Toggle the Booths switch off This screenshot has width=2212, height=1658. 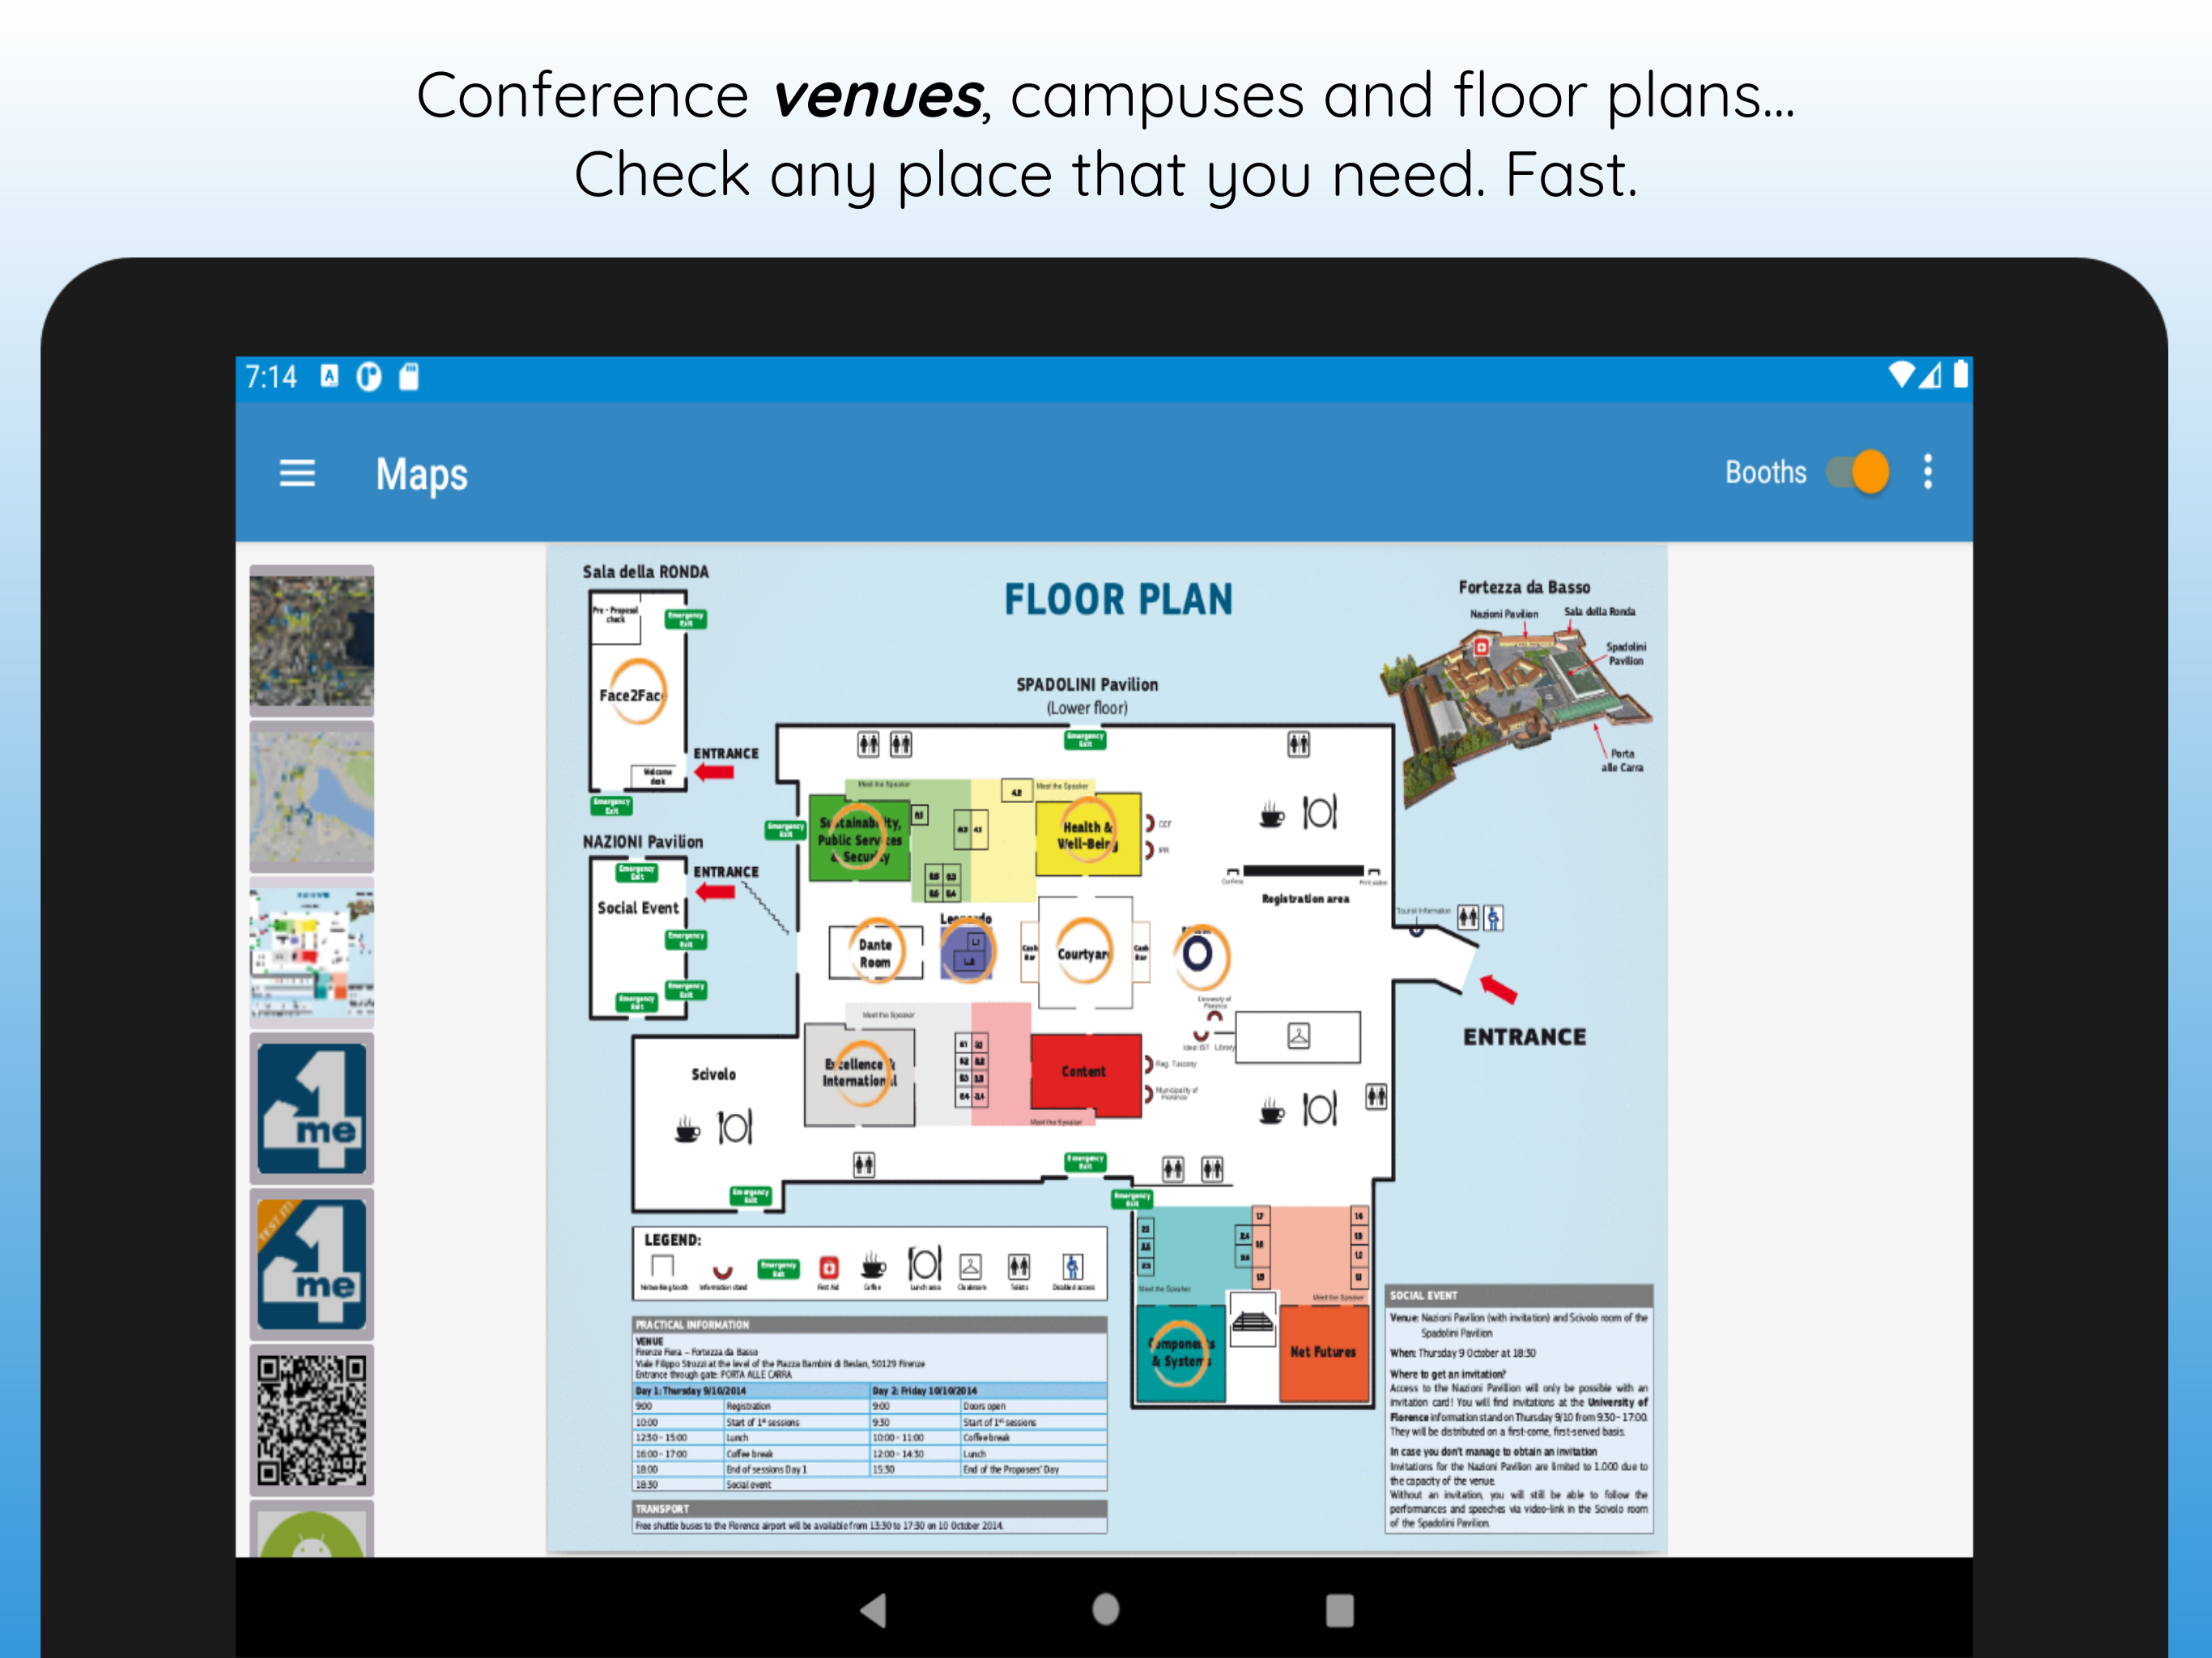coord(1857,472)
